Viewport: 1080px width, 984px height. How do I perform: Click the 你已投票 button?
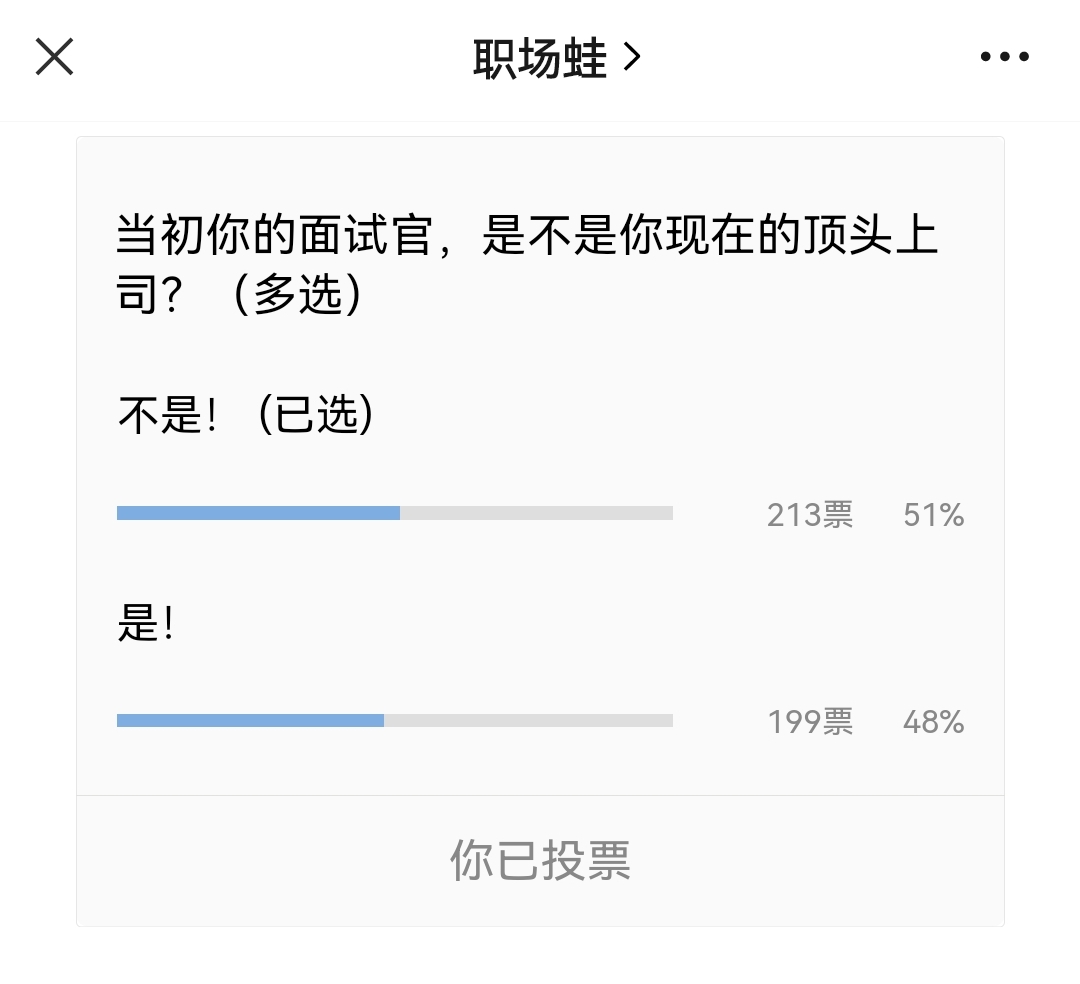[x=540, y=861]
